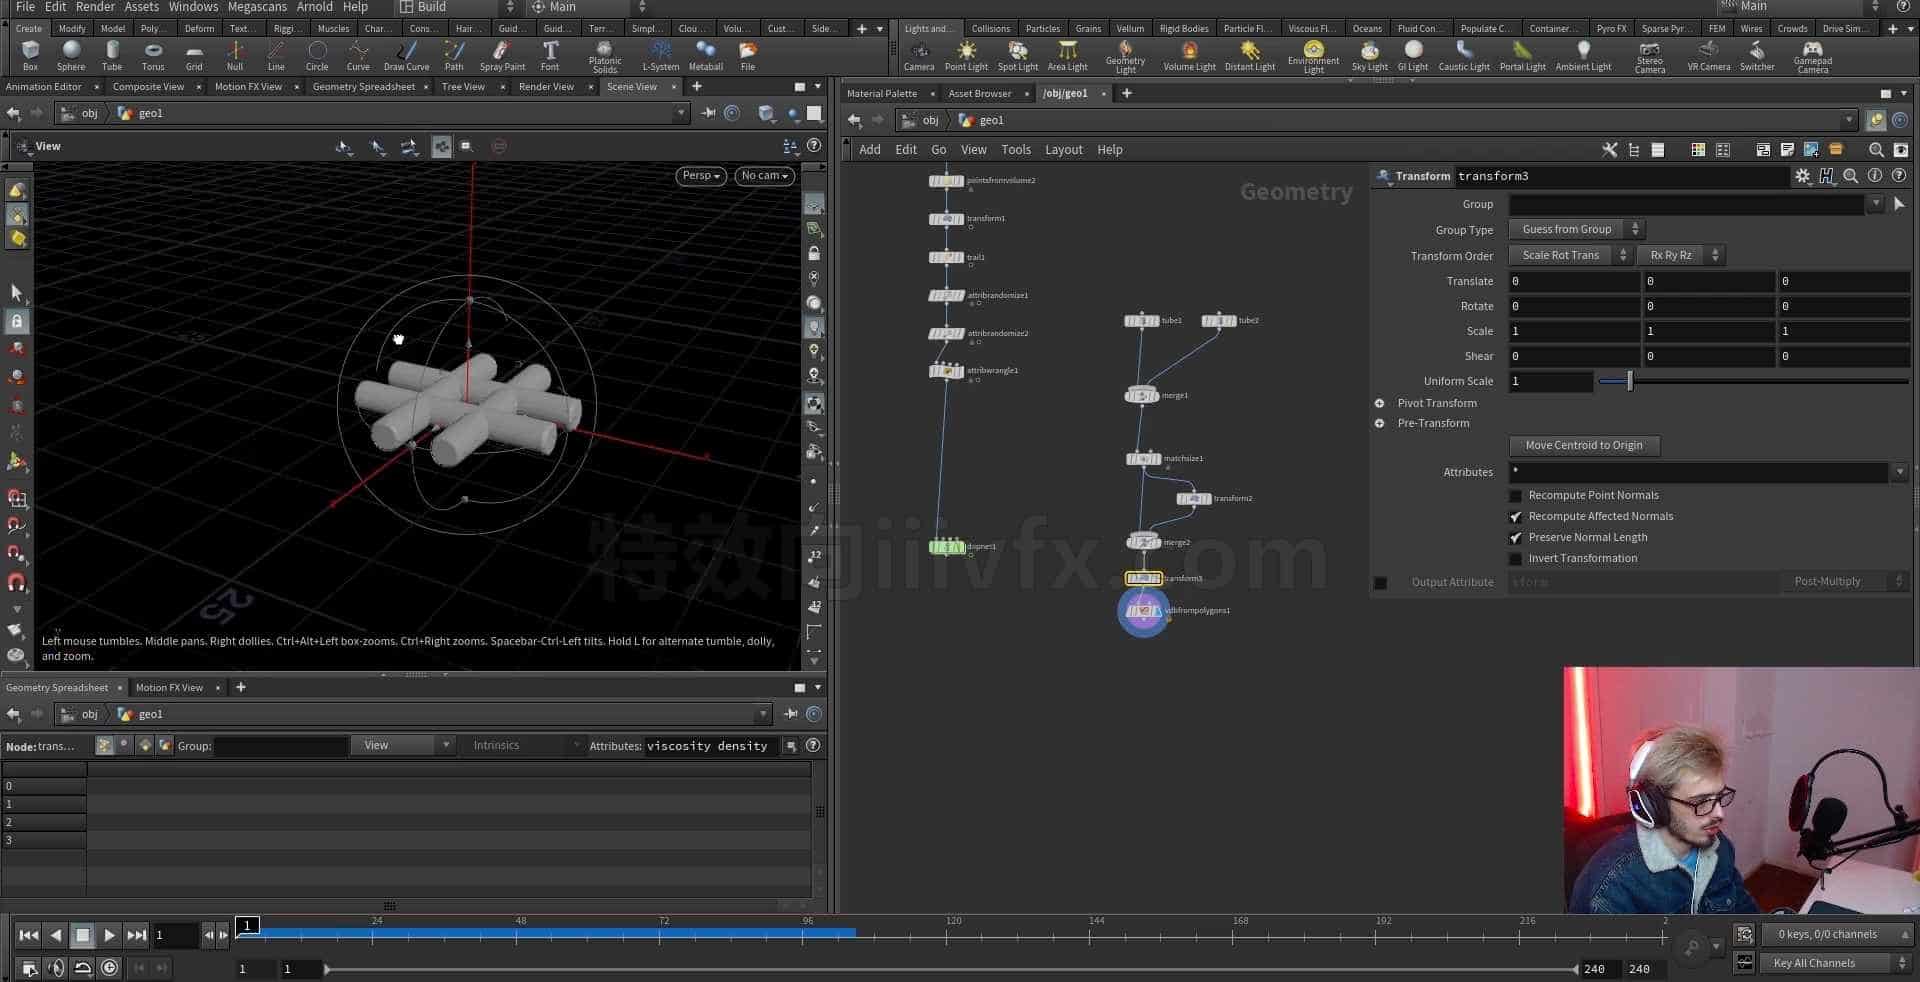
Task: Open the Transform Order dropdown
Action: (1570, 255)
